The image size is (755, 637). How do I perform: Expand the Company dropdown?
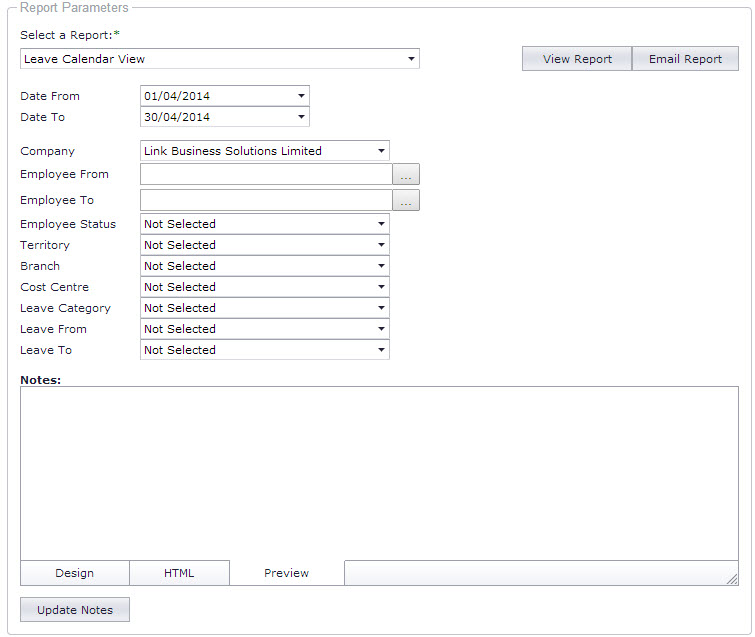coord(265,151)
